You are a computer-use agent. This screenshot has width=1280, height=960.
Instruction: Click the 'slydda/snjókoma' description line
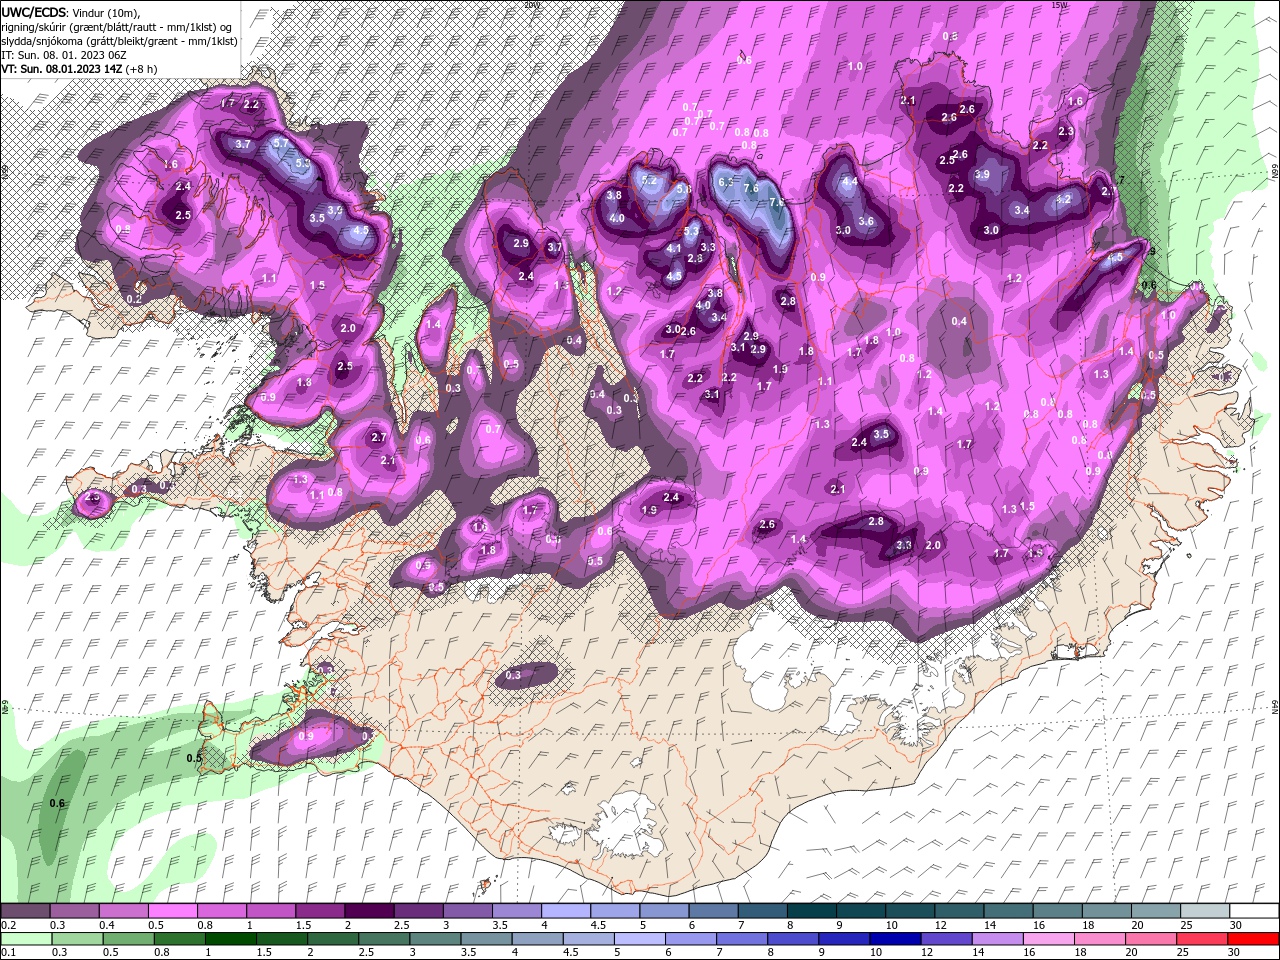pos(119,40)
